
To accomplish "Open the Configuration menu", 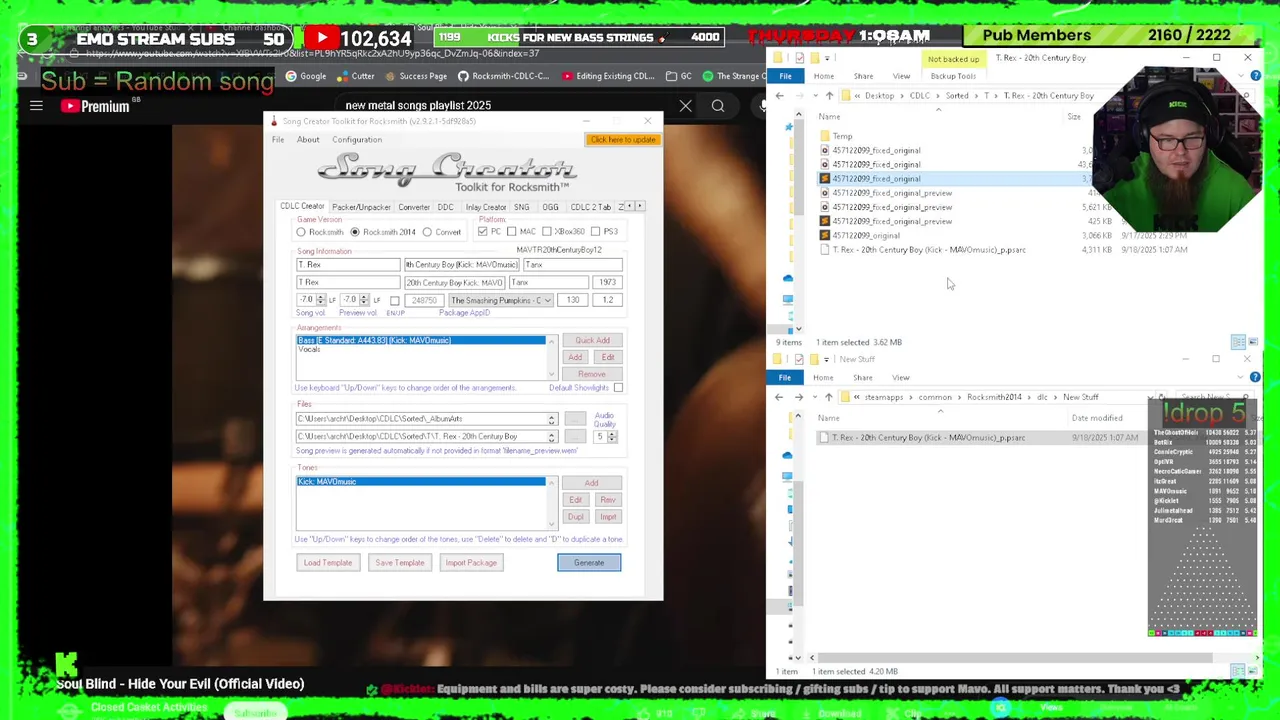I will pos(357,140).
